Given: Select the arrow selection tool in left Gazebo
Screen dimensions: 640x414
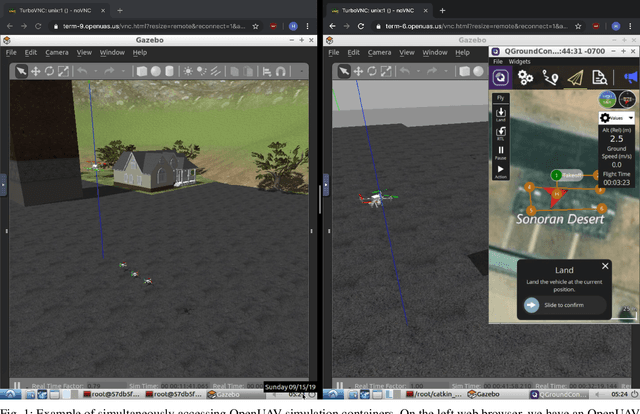Looking at the screenshot, I should [x=21, y=71].
